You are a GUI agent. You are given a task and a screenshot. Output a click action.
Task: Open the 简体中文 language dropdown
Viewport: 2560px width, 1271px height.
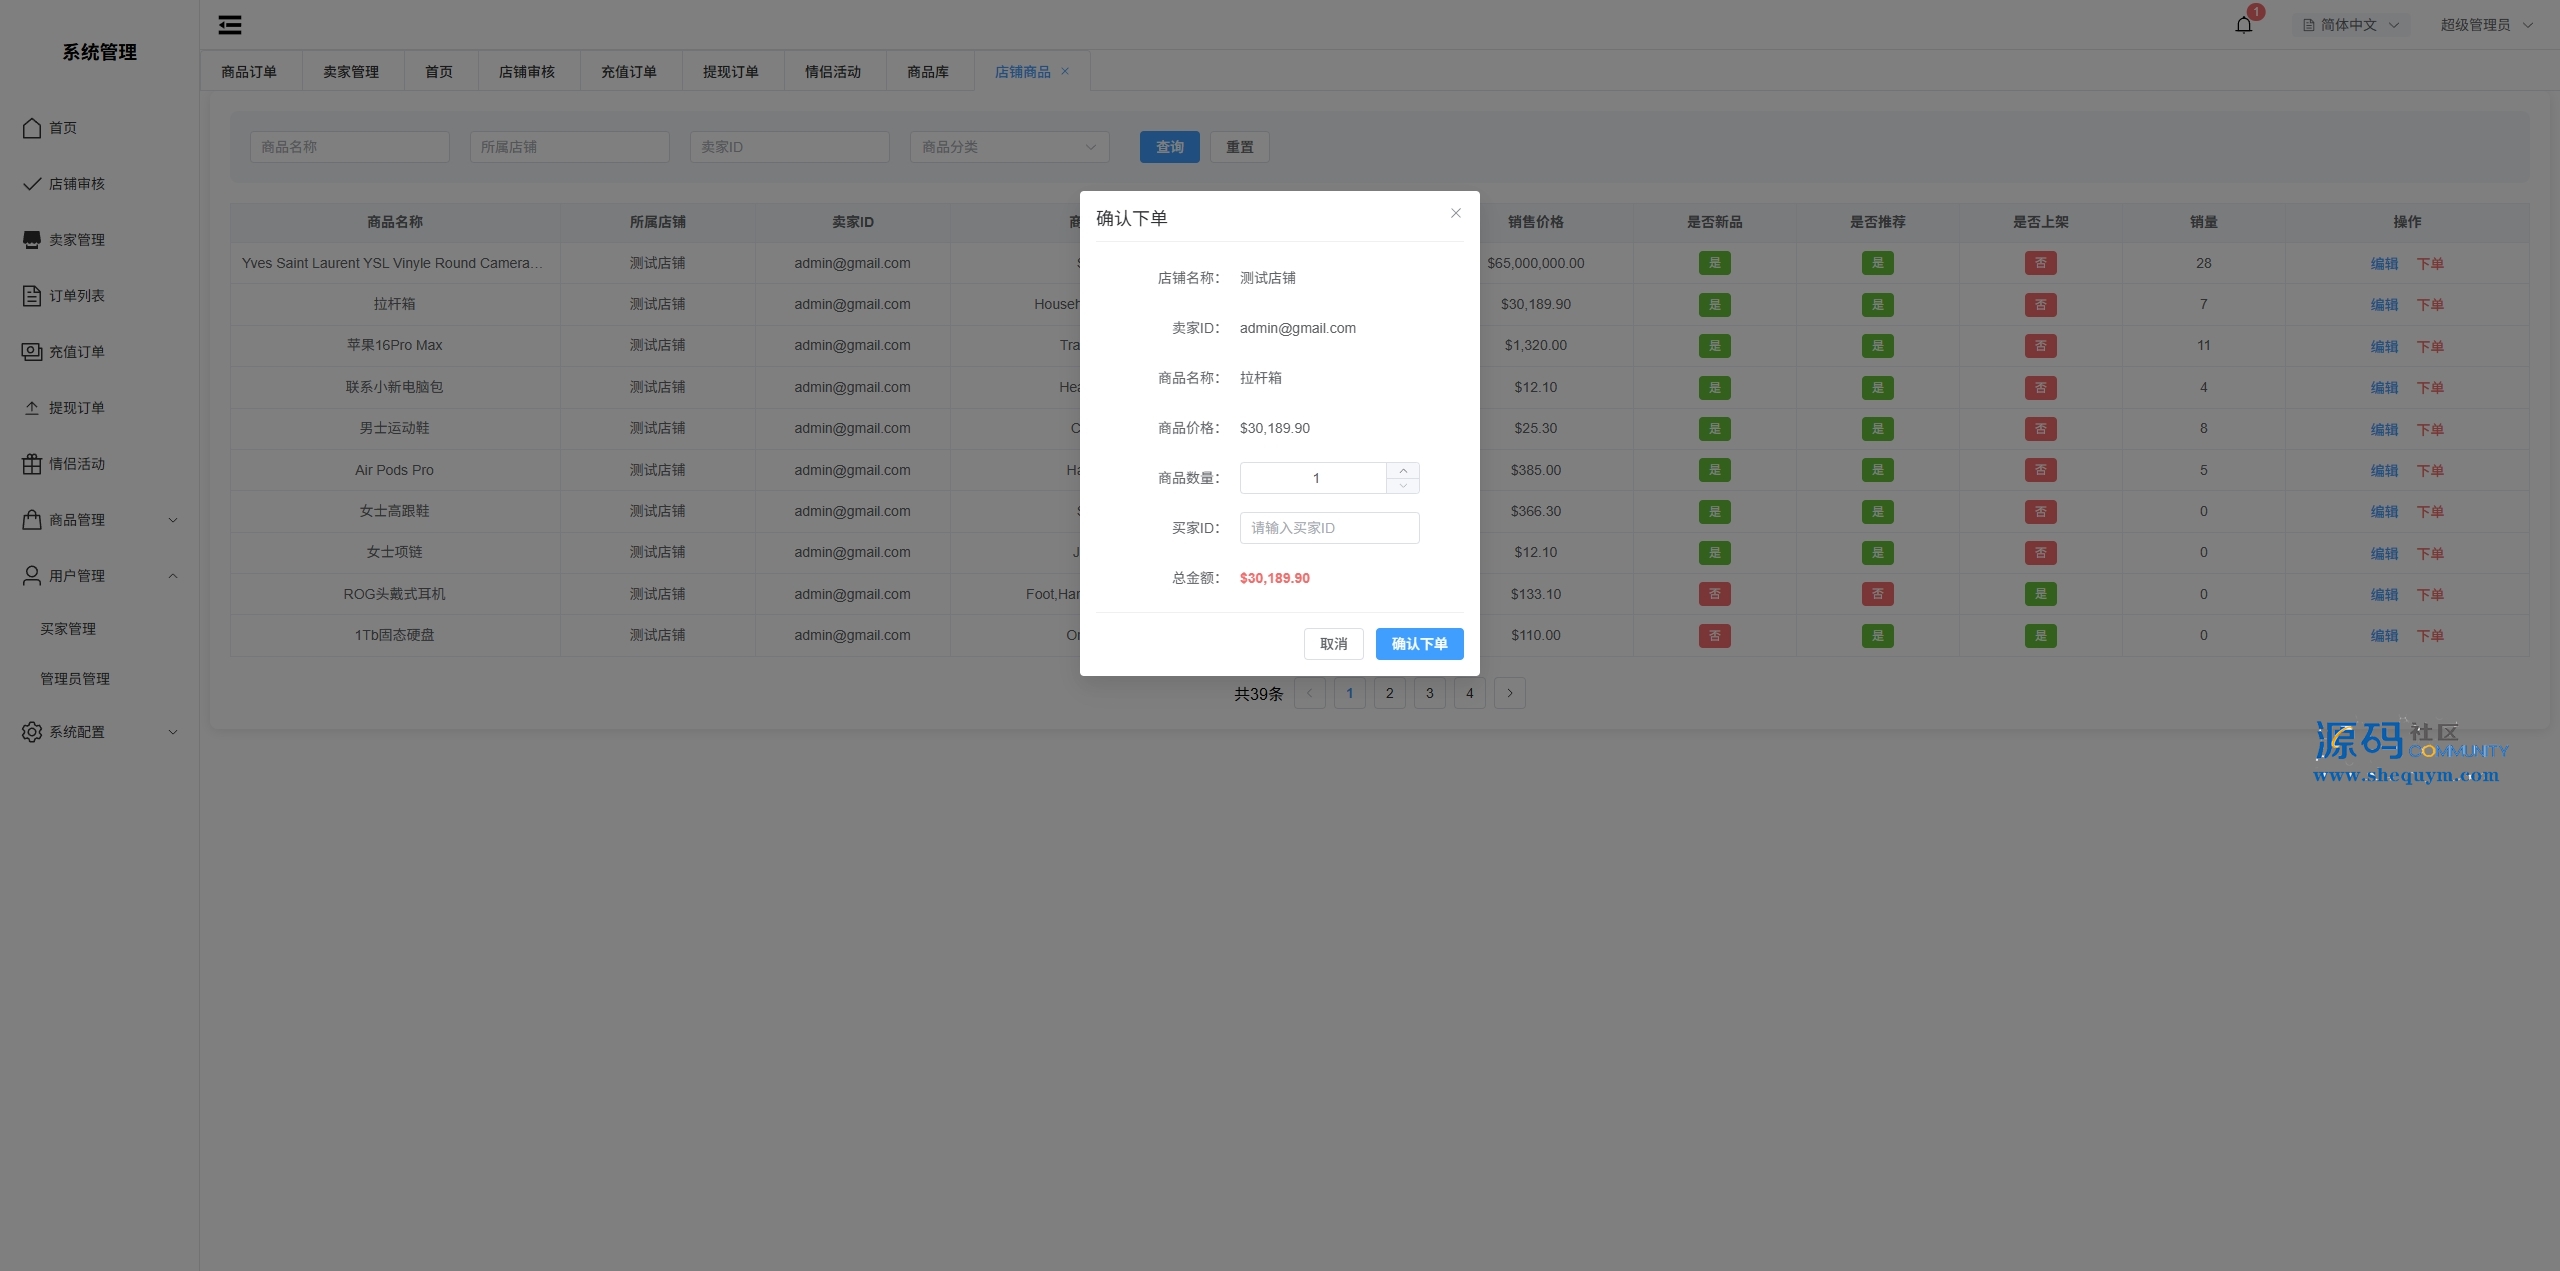[x=2350, y=25]
